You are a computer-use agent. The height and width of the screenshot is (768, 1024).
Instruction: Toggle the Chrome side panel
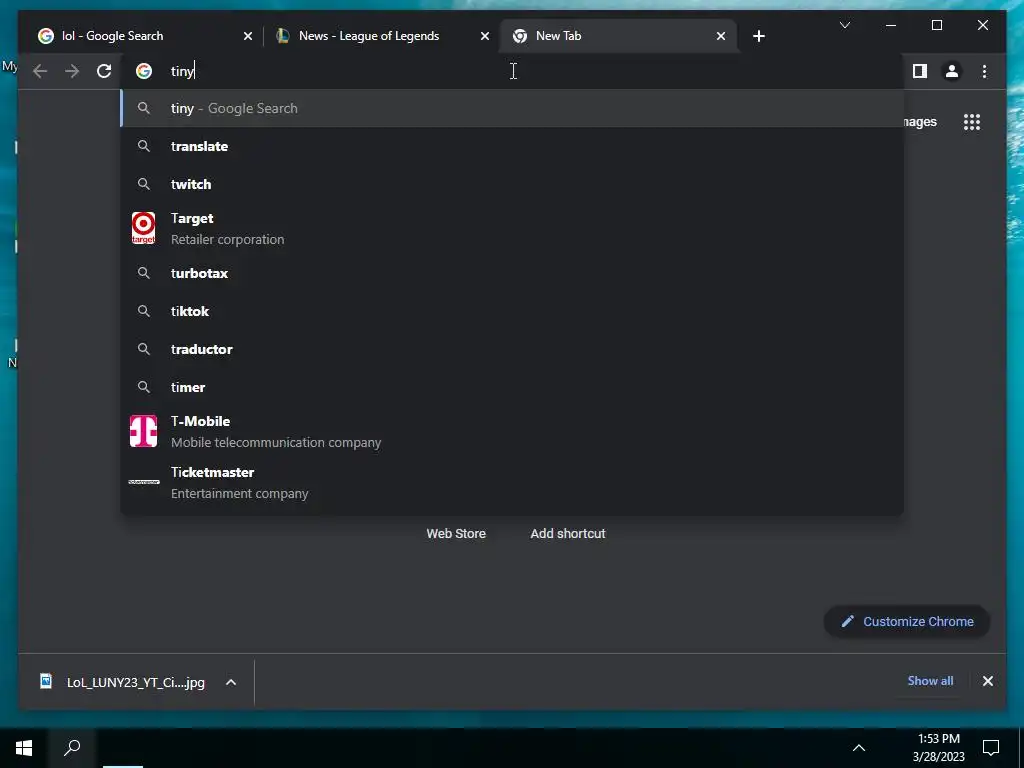(x=920, y=71)
